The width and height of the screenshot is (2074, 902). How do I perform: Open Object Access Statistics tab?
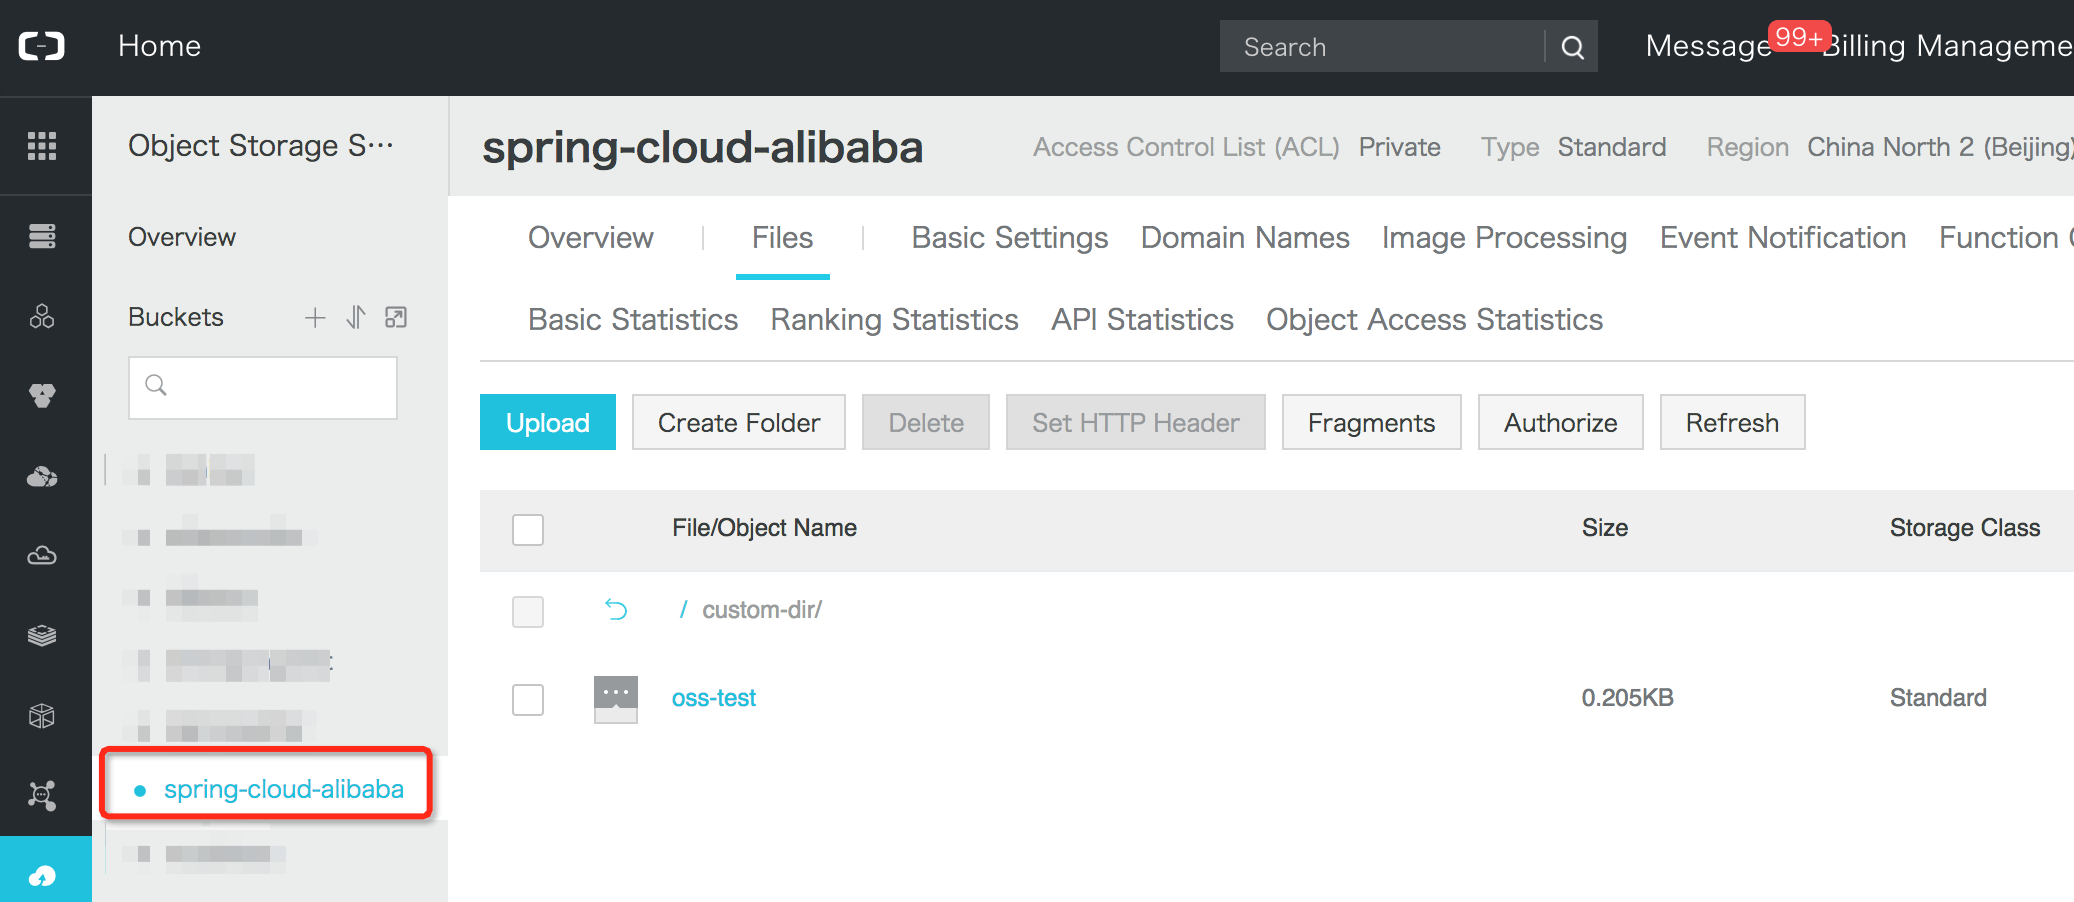(1434, 320)
